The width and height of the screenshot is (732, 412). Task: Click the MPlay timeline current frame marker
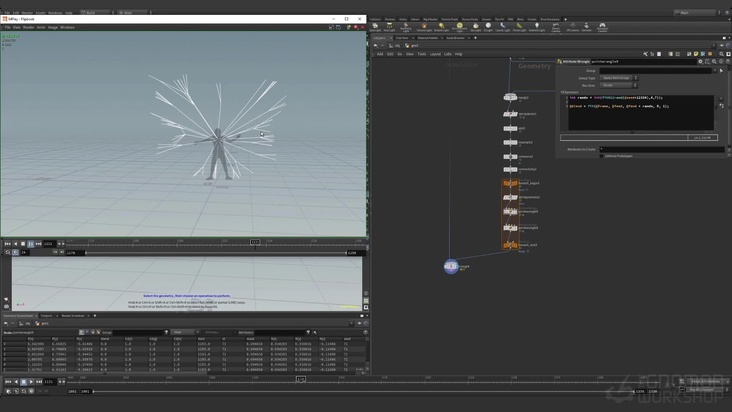(x=255, y=242)
